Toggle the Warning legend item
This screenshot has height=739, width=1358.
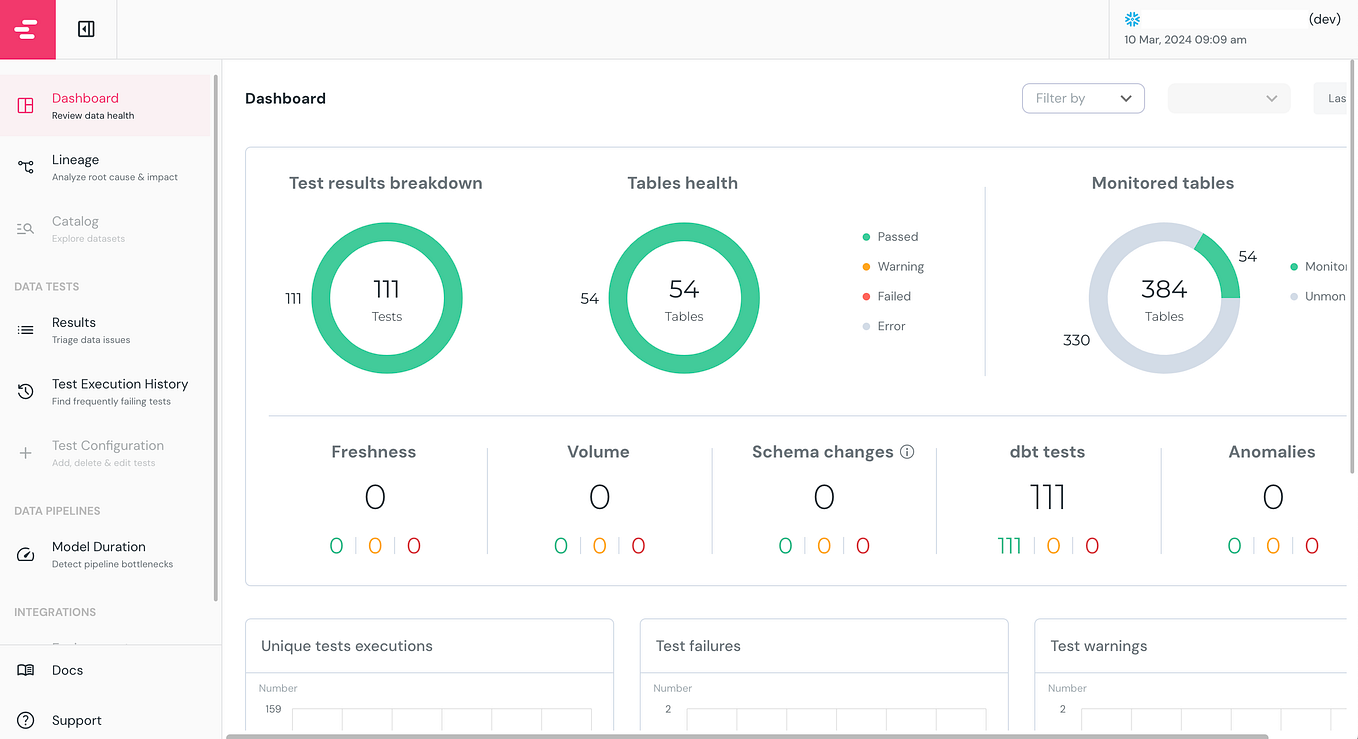click(x=893, y=266)
